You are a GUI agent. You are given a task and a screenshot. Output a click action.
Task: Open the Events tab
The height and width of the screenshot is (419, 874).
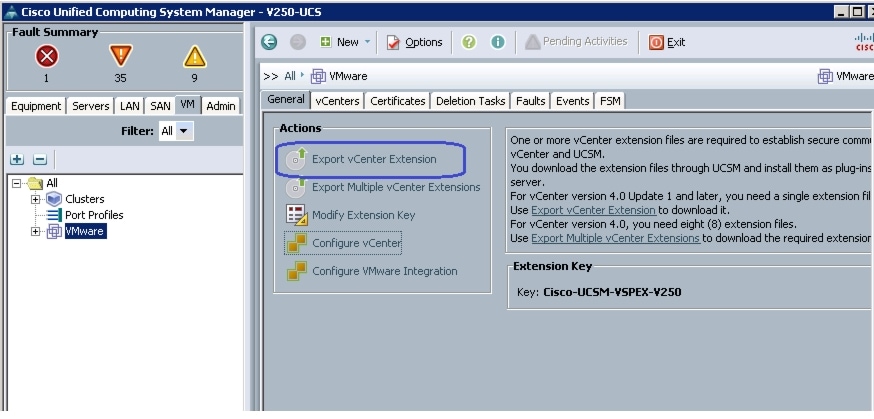(x=572, y=101)
